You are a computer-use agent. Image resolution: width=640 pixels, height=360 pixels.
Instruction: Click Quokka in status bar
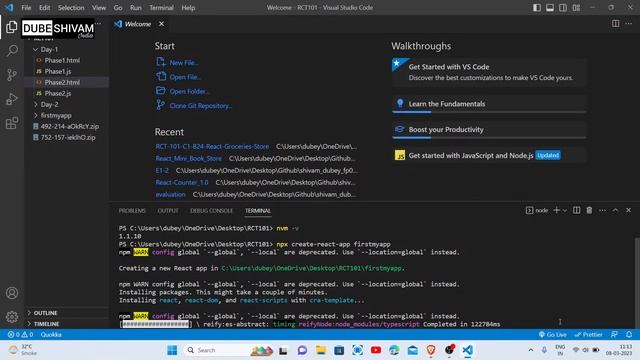(x=51, y=334)
